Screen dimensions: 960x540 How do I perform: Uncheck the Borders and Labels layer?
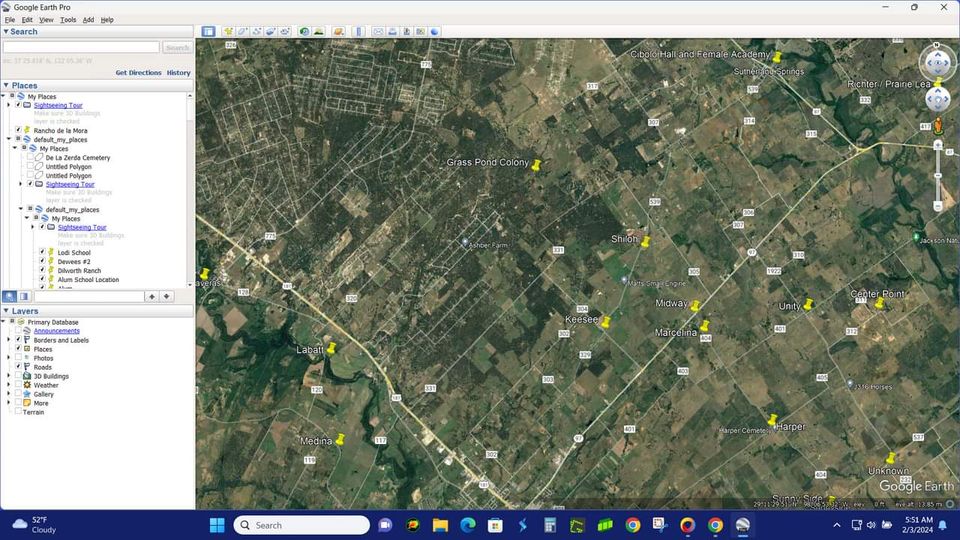click(18, 339)
